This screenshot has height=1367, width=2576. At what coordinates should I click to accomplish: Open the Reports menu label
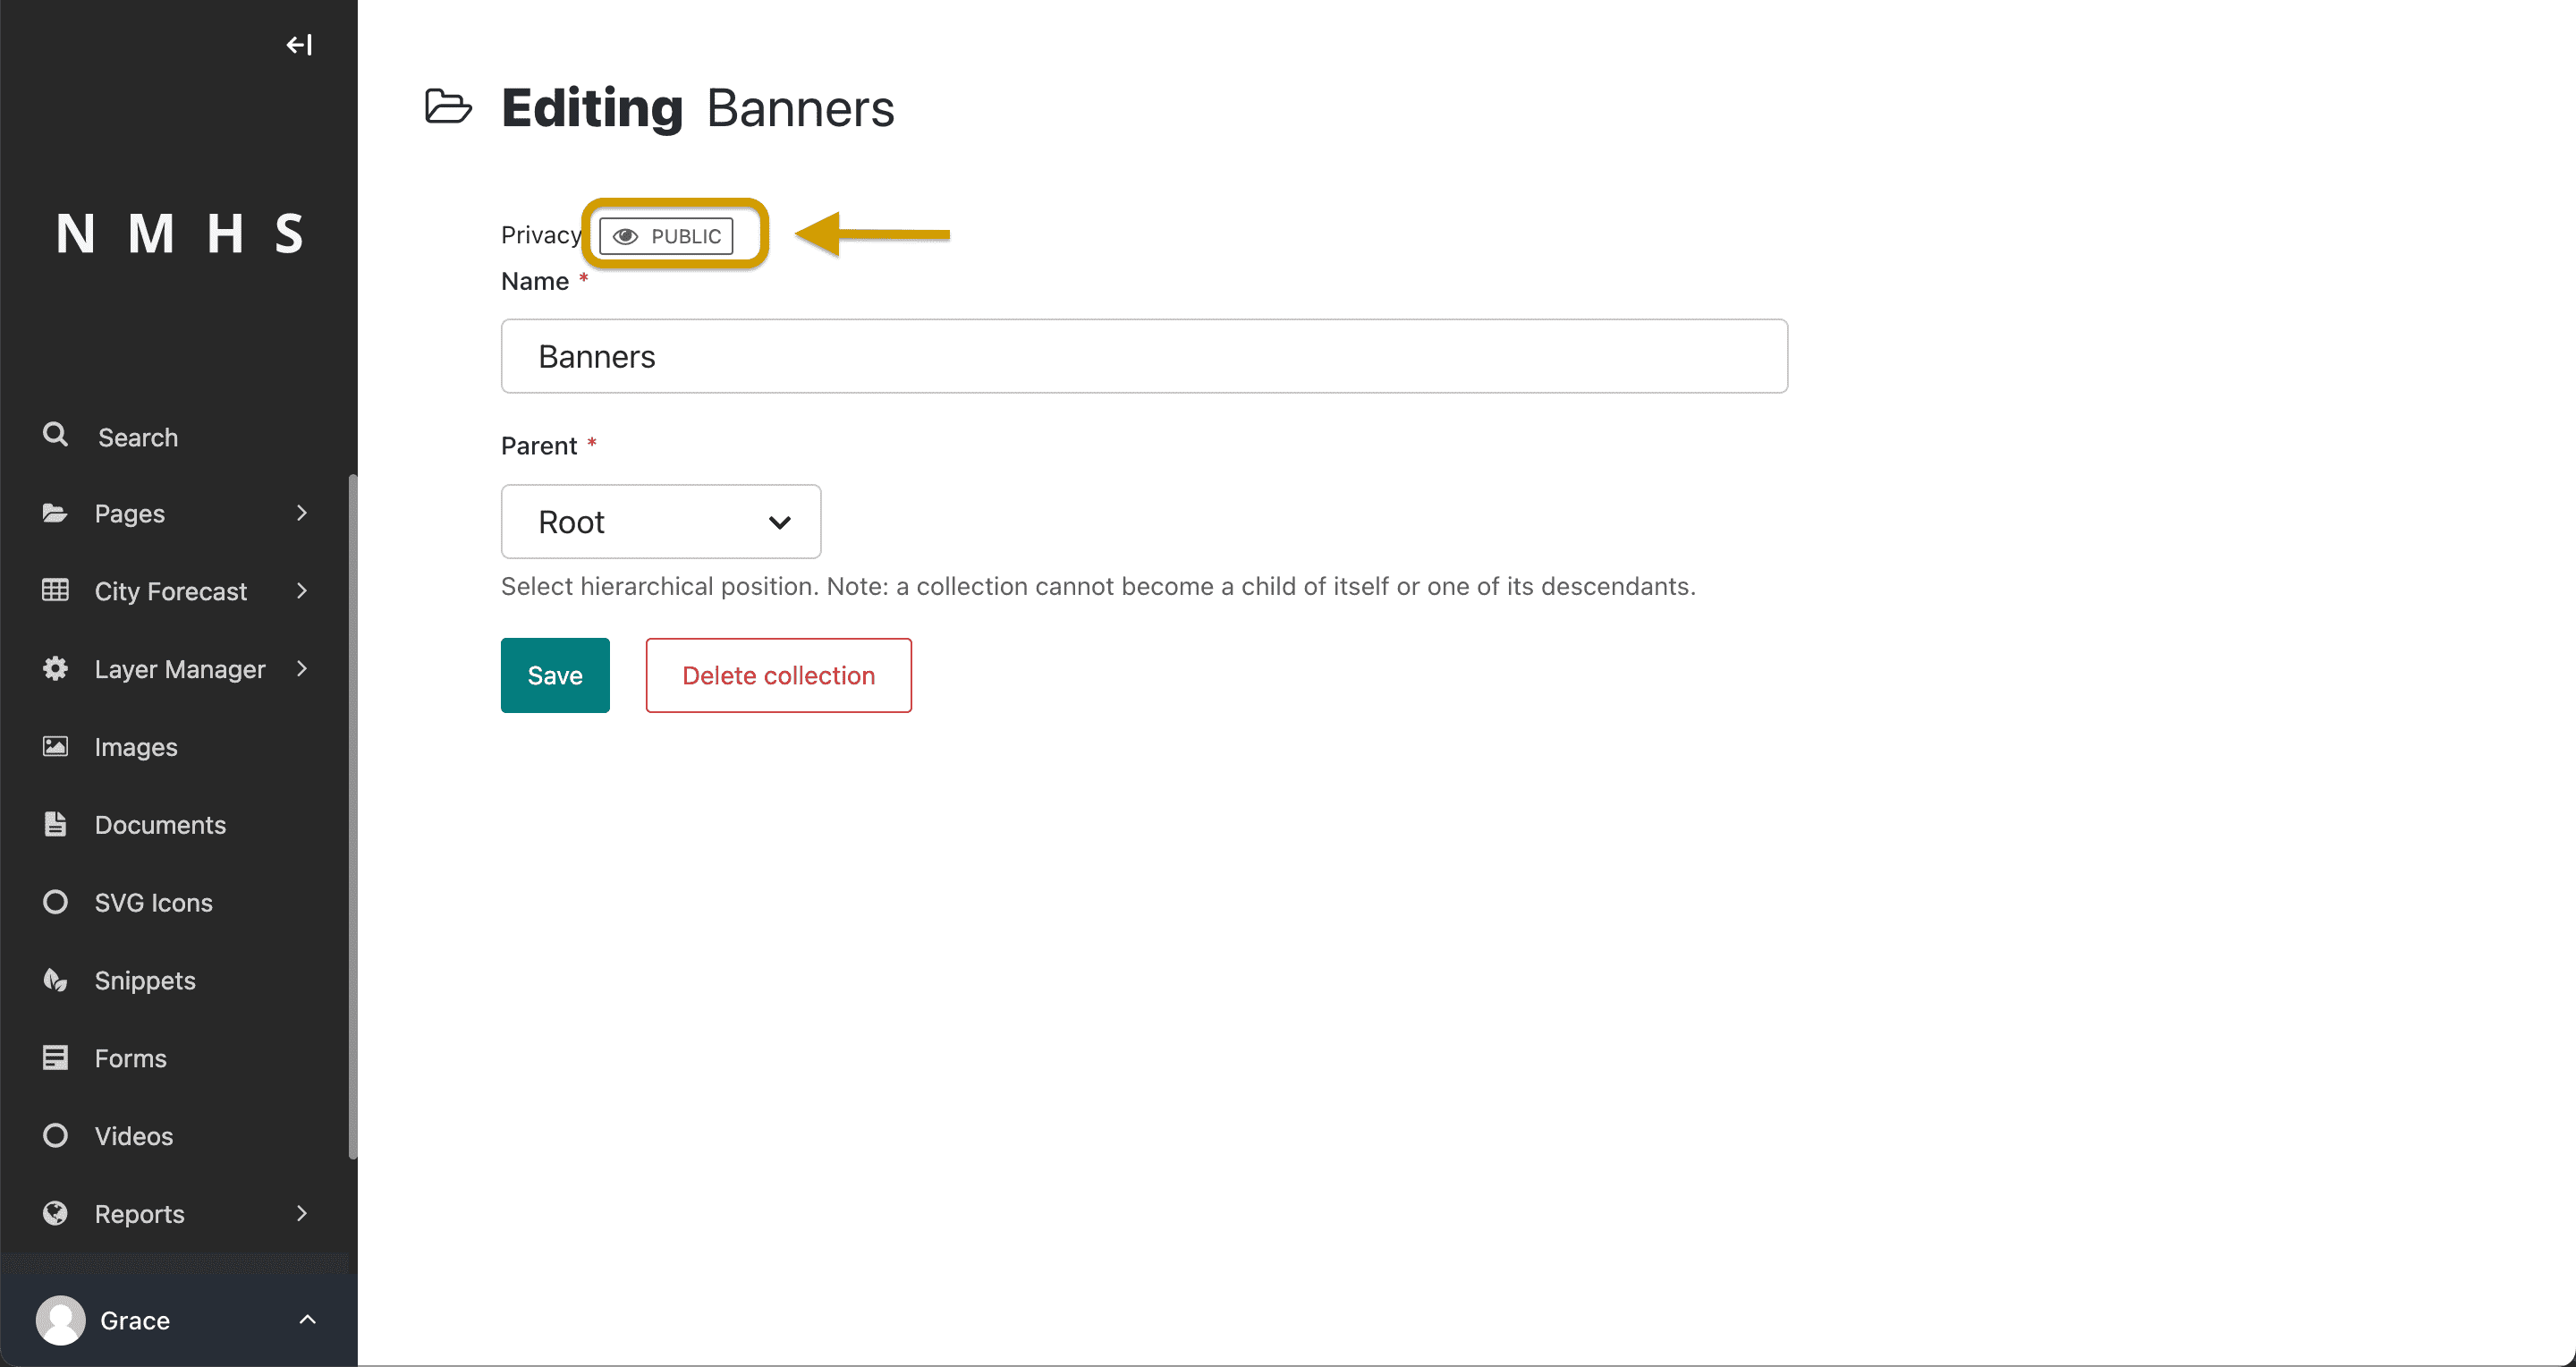point(140,1214)
